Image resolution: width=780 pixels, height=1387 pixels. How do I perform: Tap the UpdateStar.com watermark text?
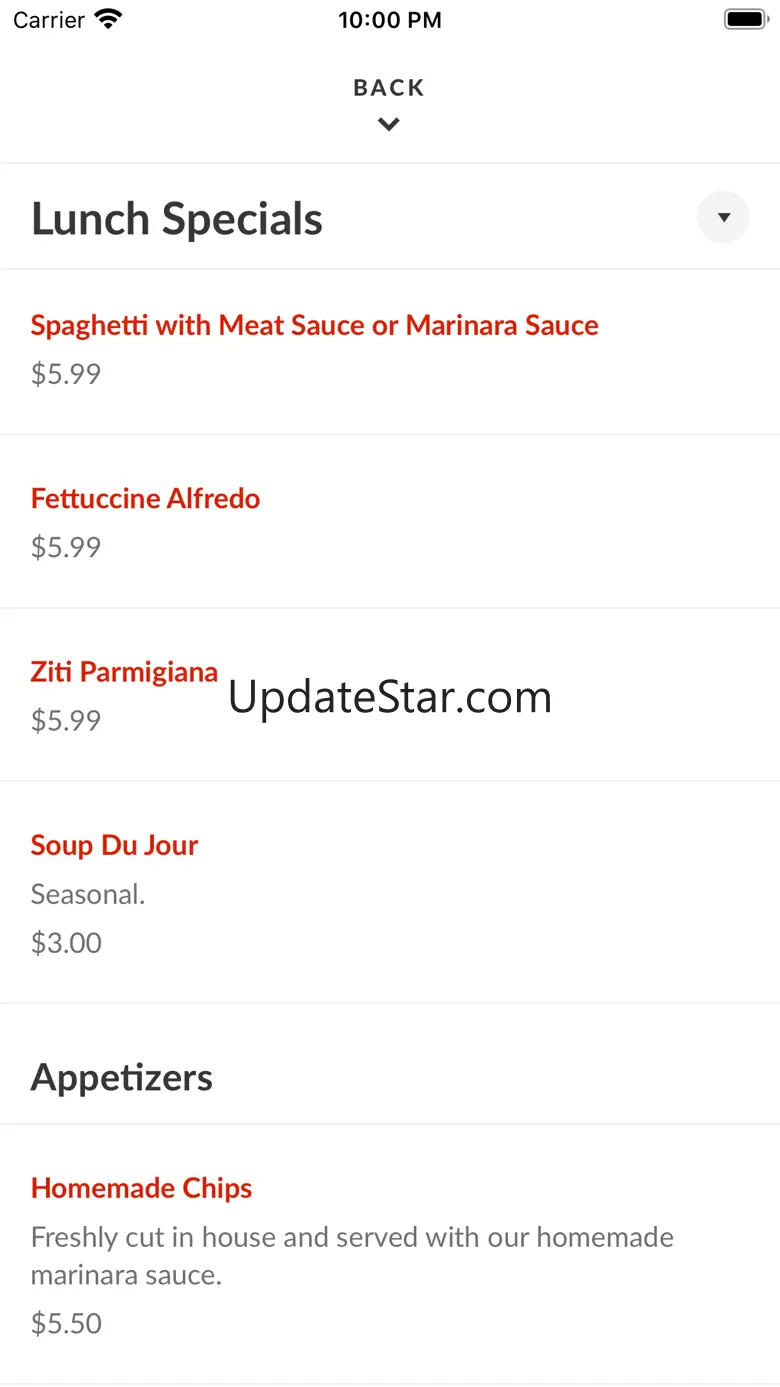390,697
